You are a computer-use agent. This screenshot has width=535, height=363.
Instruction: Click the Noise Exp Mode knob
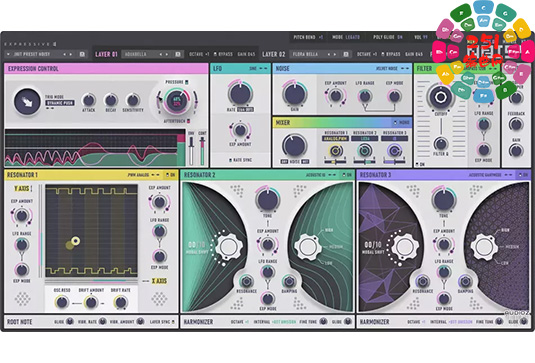[x=394, y=96]
